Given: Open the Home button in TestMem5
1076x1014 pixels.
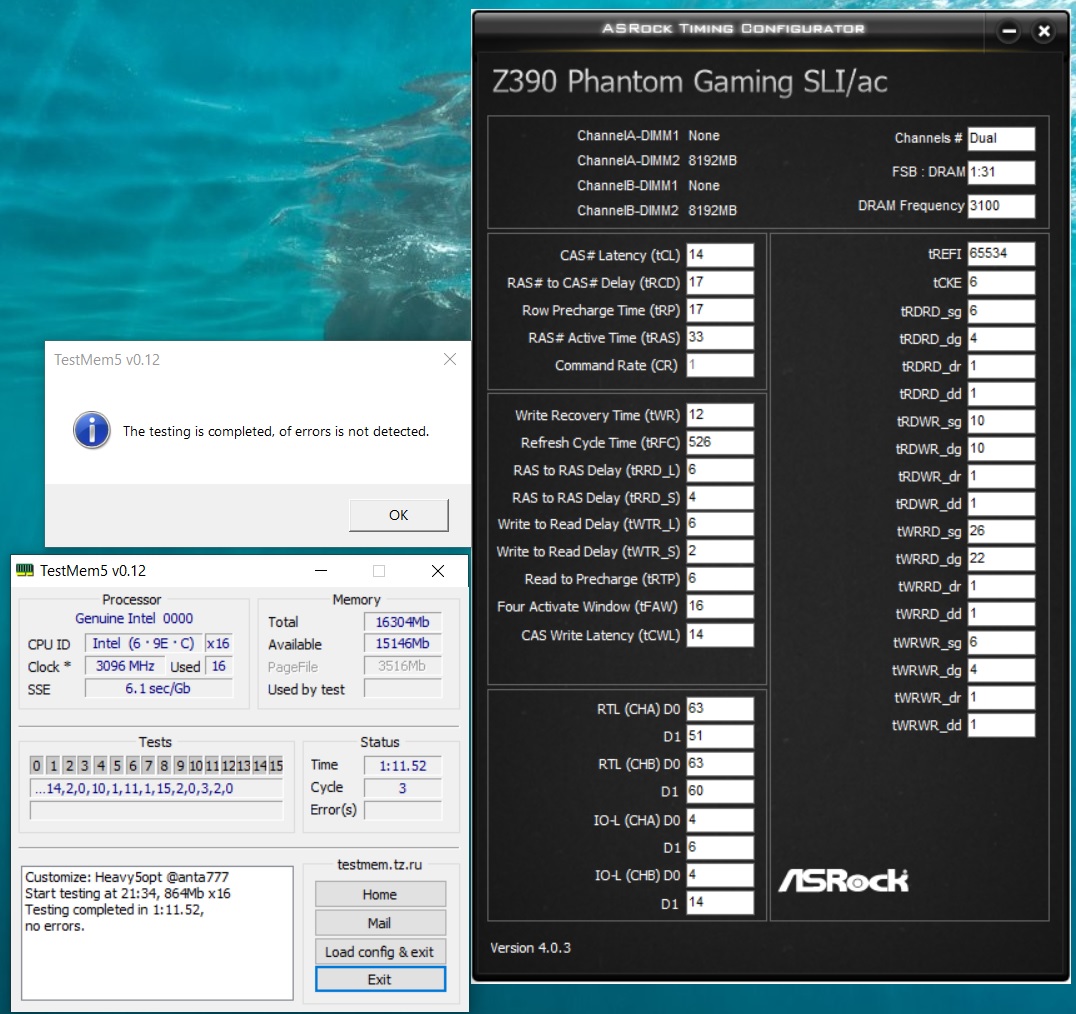Looking at the screenshot, I should pyautogui.click(x=380, y=894).
